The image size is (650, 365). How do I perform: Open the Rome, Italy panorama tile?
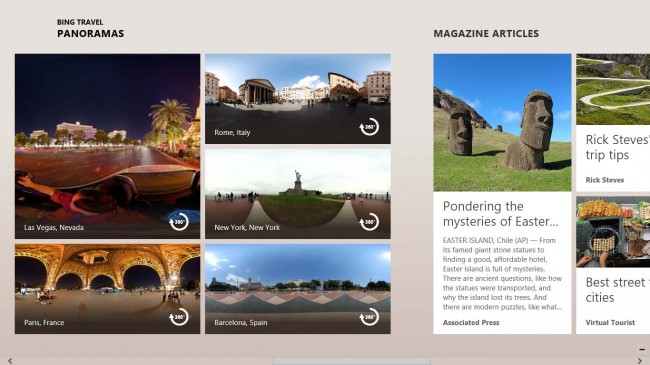tap(298, 99)
